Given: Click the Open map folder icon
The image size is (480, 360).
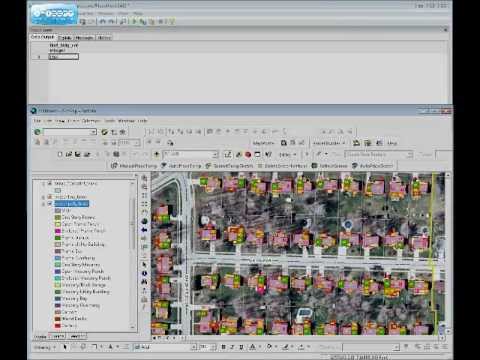Looking at the screenshot, I should [x=69, y=154].
